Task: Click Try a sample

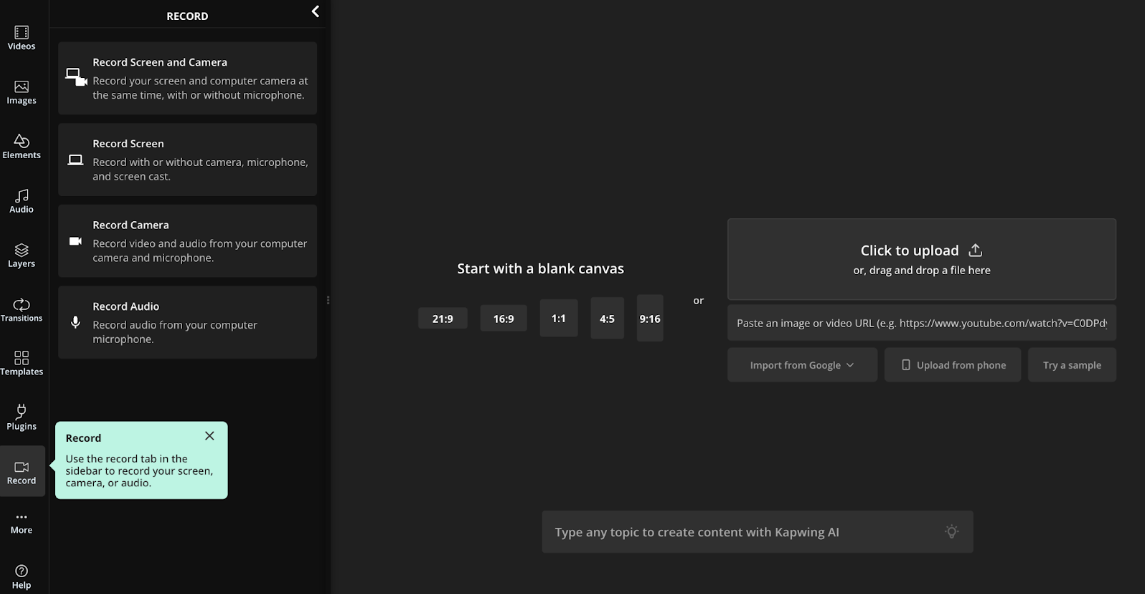Action: coord(1071,364)
